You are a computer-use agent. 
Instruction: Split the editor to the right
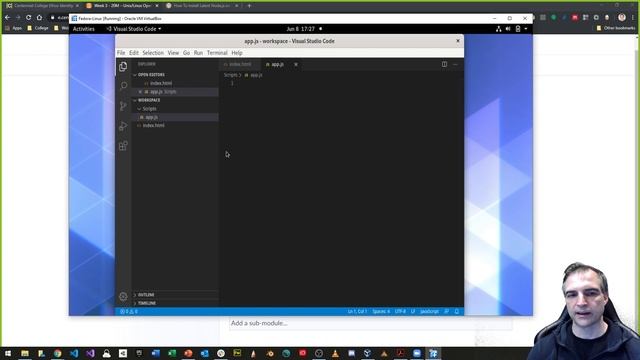[444, 64]
